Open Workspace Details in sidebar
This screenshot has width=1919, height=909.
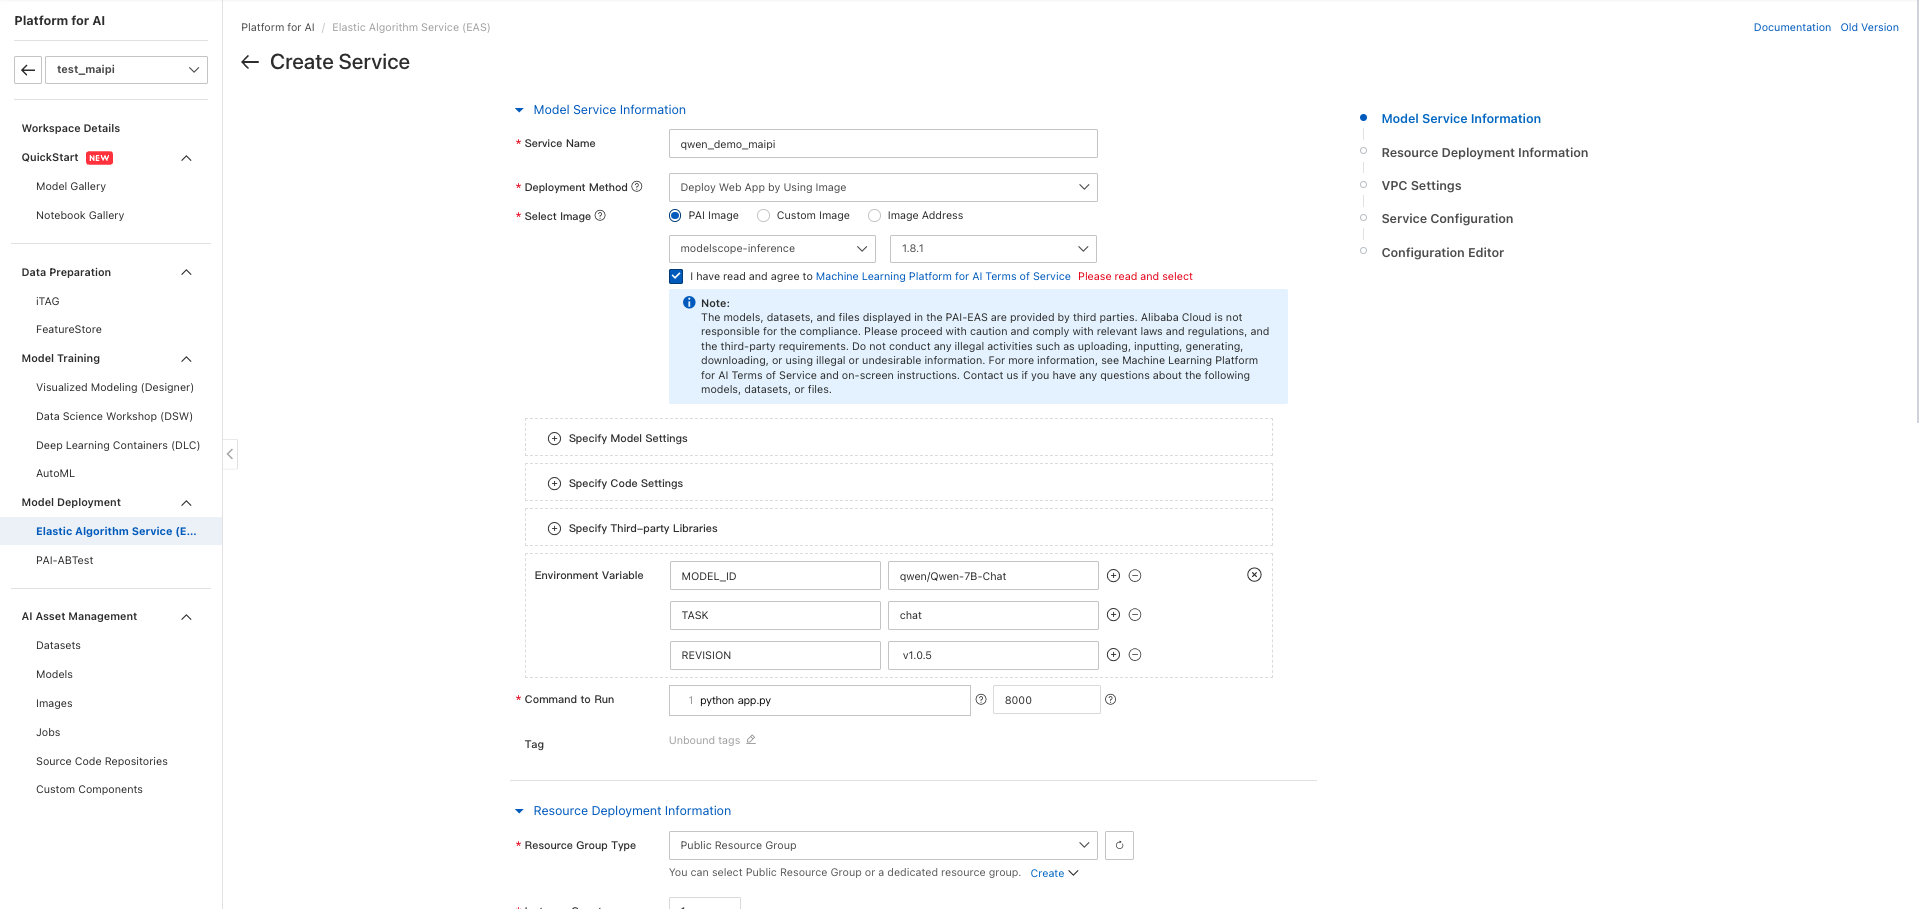(x=71, y=129)
